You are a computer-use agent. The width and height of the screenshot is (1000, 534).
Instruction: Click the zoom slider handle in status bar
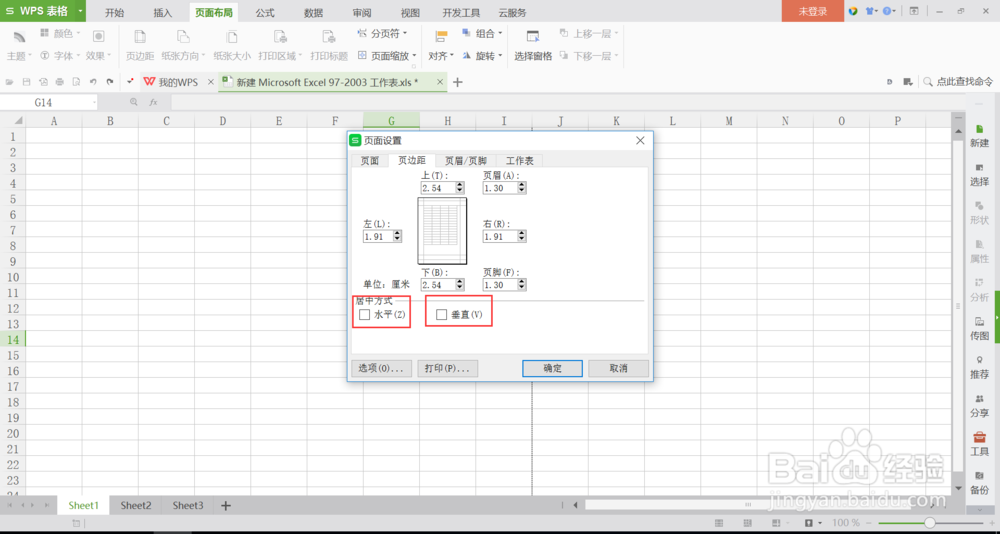pyautogui.click(x=930, y=523)
